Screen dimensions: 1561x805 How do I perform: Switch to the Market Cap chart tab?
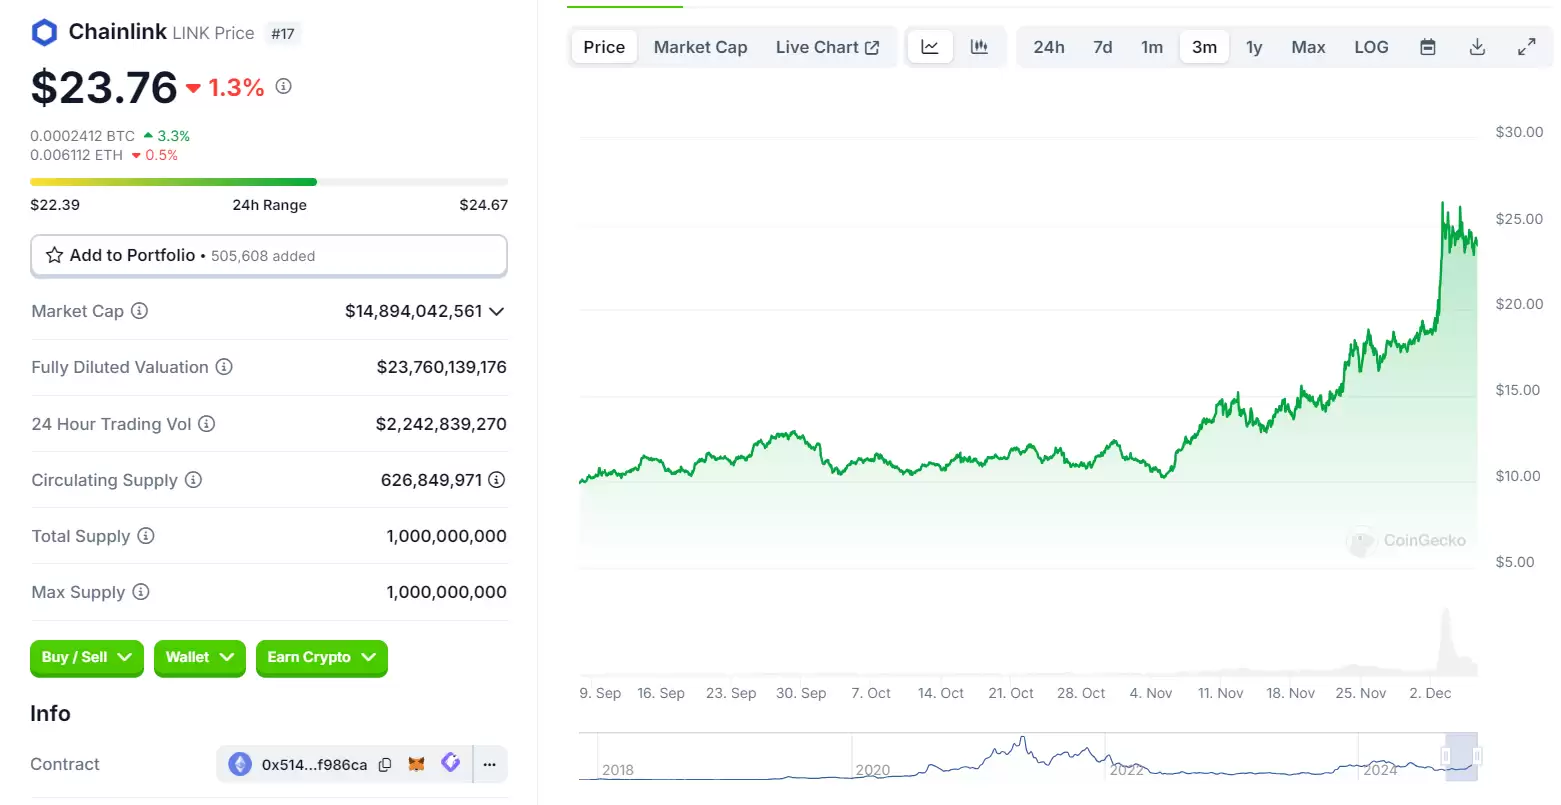(x=700, y=47)
